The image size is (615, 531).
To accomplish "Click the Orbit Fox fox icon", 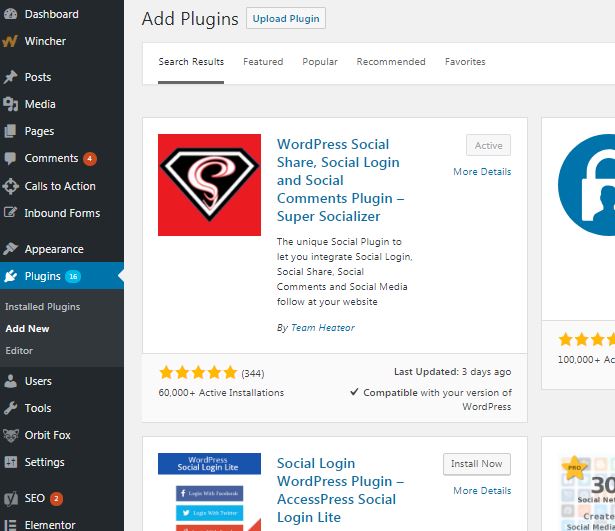I will (11, 435).
